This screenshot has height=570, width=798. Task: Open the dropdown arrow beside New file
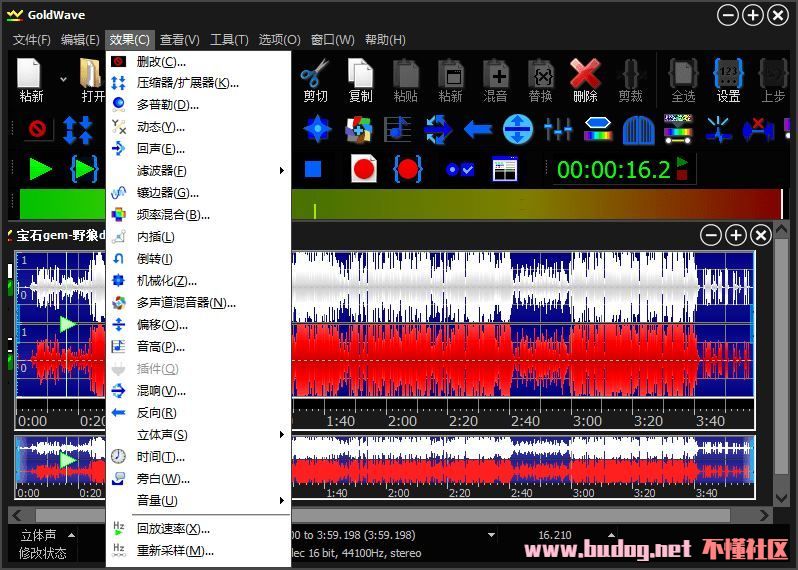coord(63,78)
